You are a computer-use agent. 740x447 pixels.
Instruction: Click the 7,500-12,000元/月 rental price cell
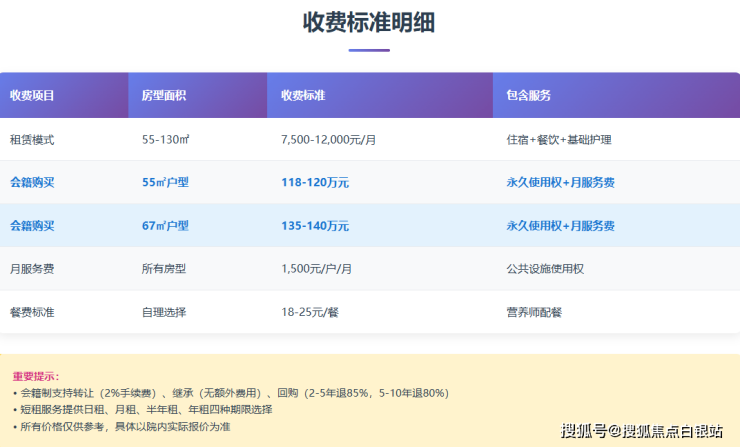[x=328, y=140]
